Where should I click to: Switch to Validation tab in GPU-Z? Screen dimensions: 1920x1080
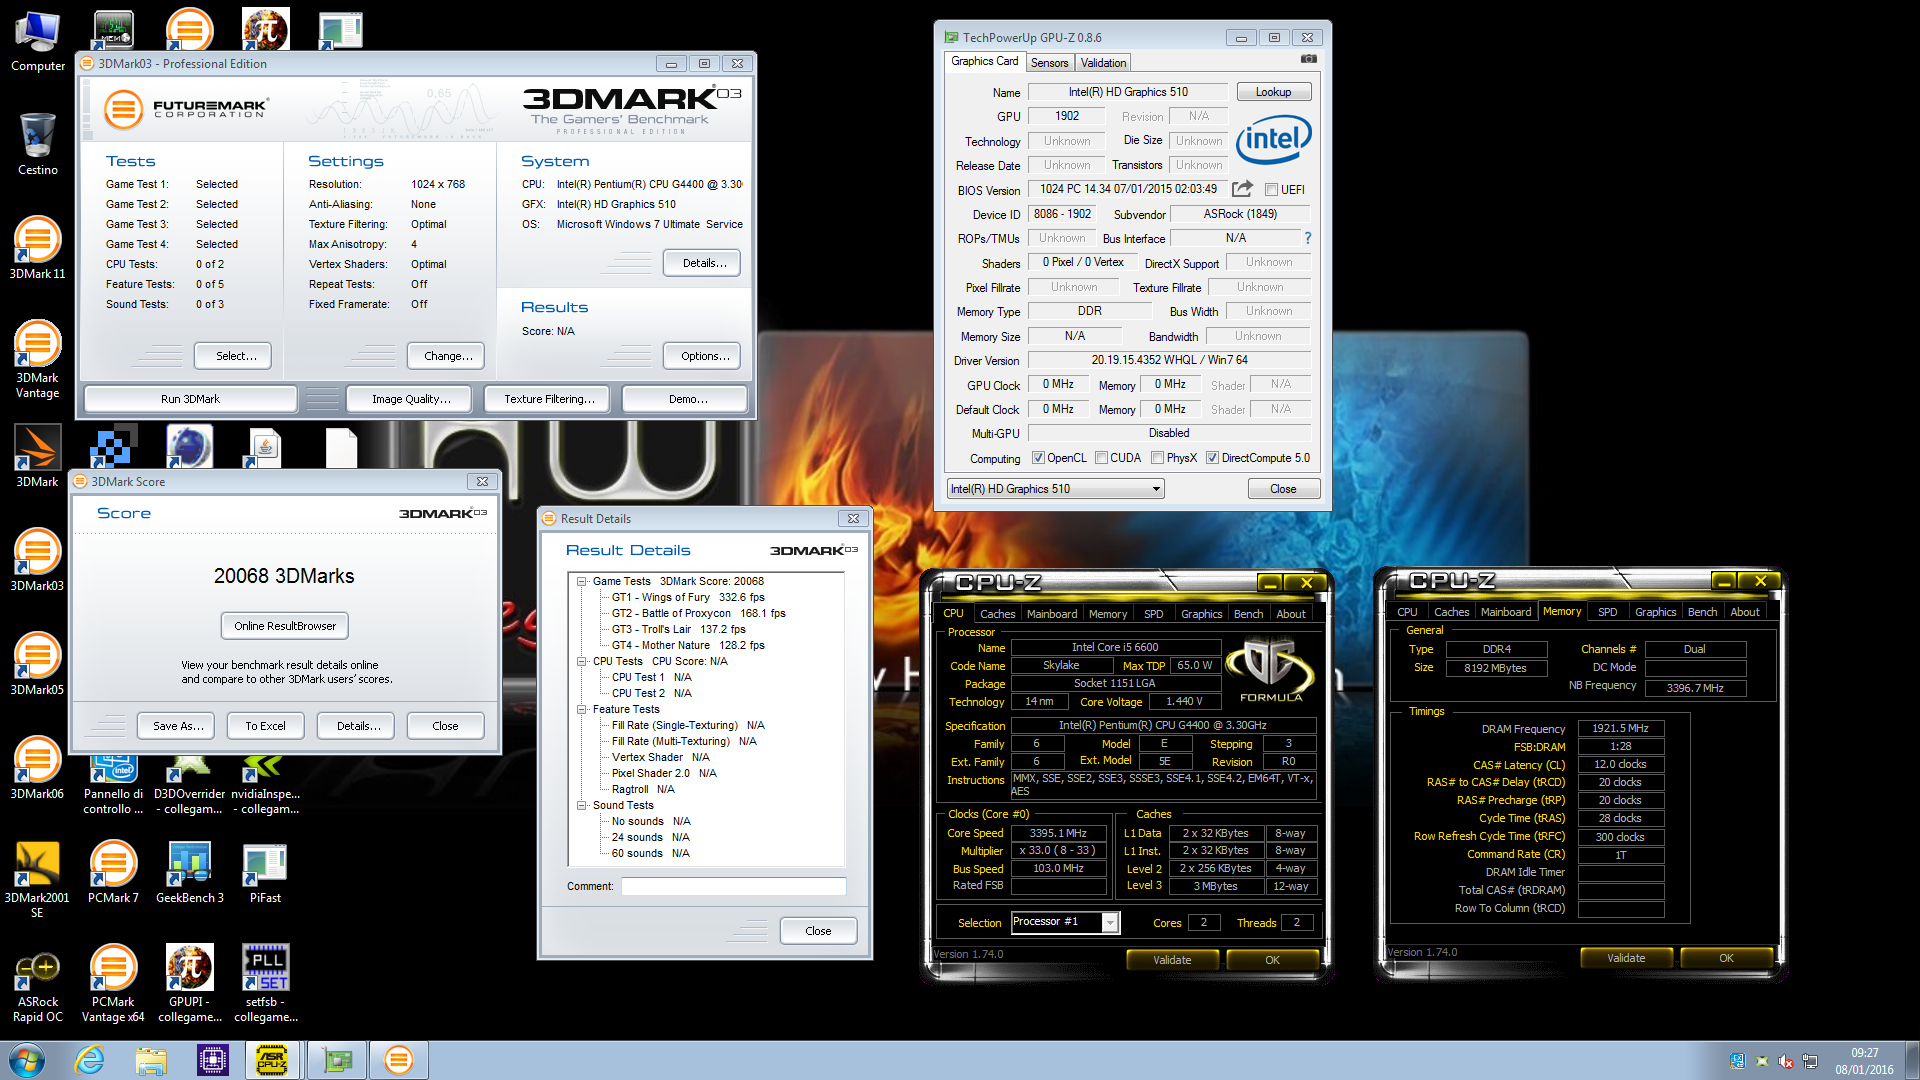pos(1103,62)
